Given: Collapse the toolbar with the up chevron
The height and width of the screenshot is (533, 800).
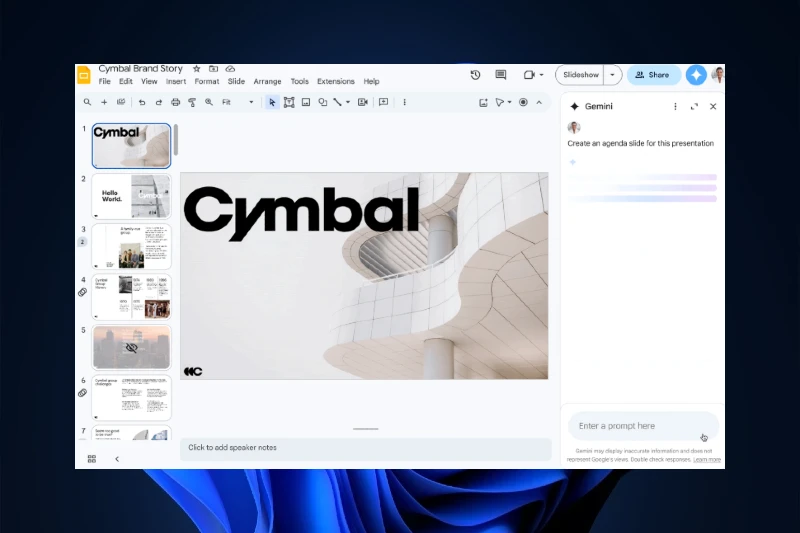Looking at the screenshot, I should 539,102.
